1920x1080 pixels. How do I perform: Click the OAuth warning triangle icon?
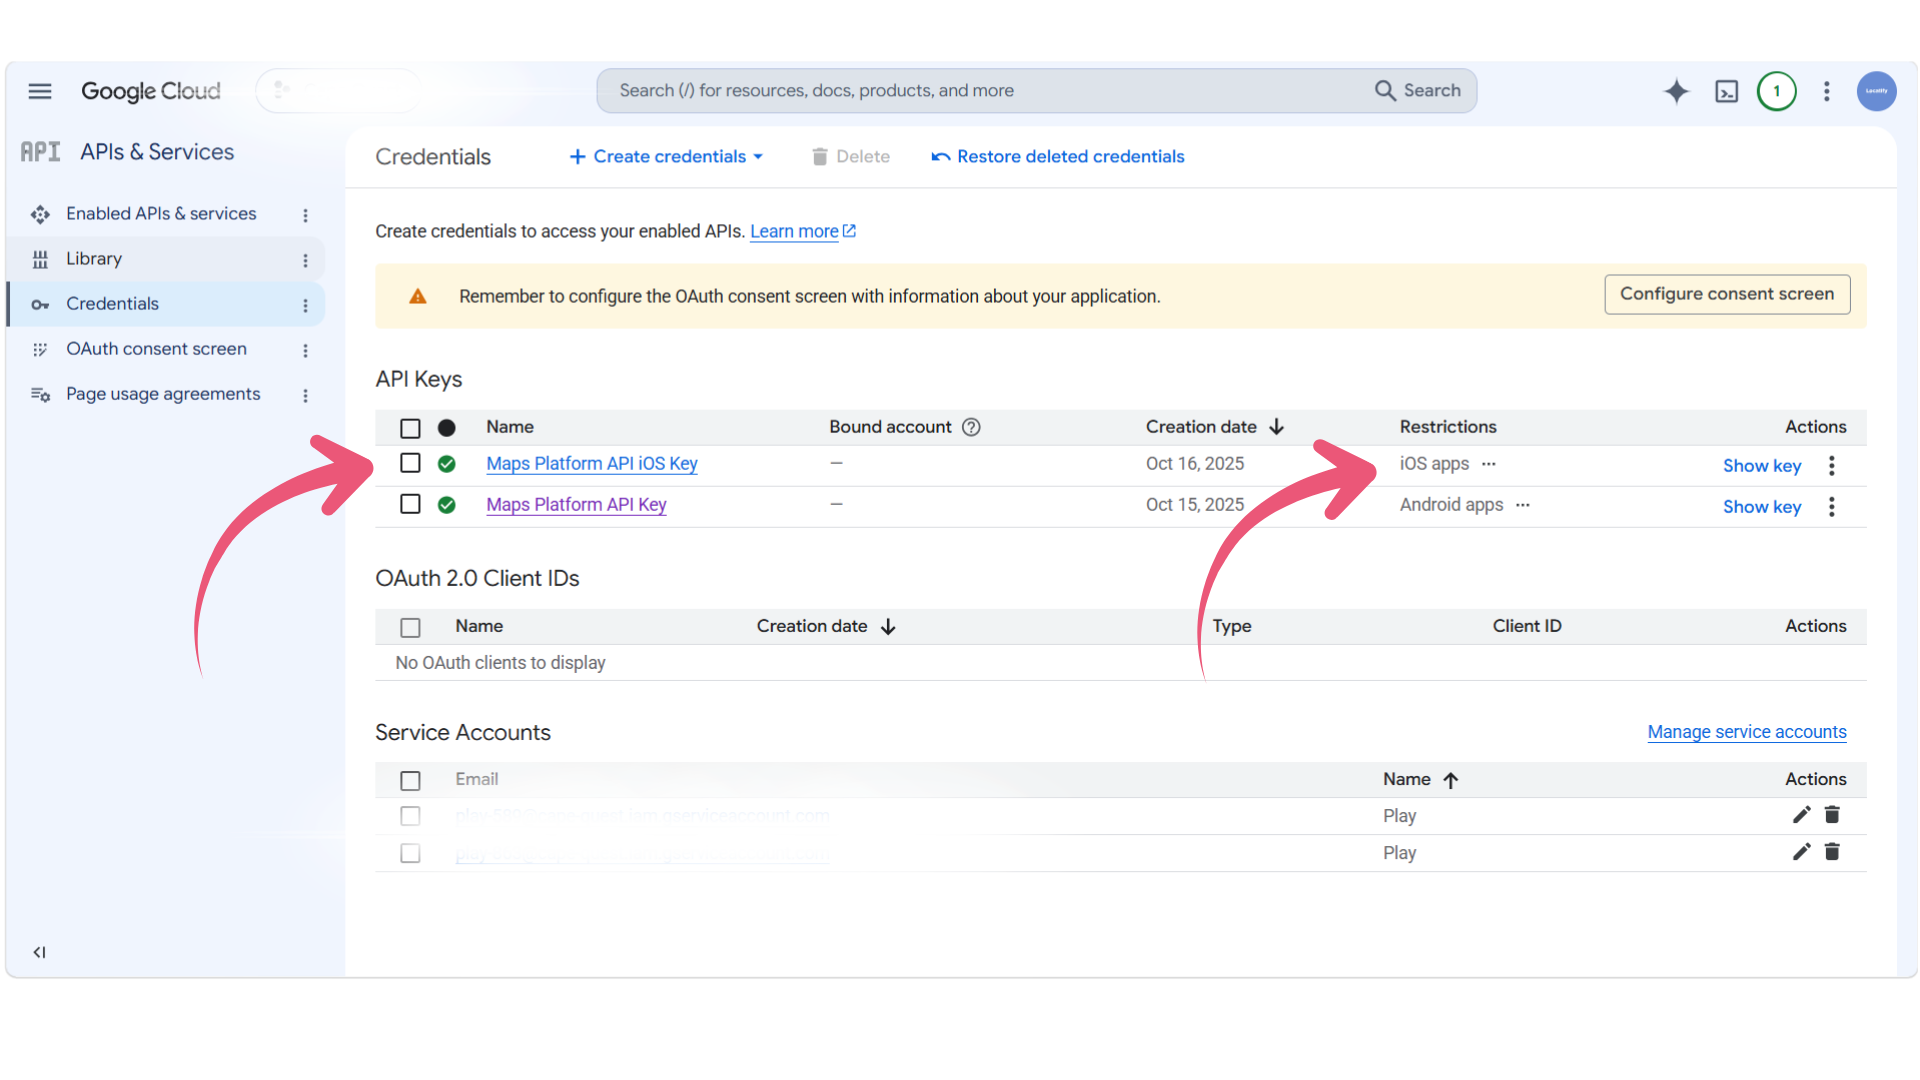tap(418, 296)
